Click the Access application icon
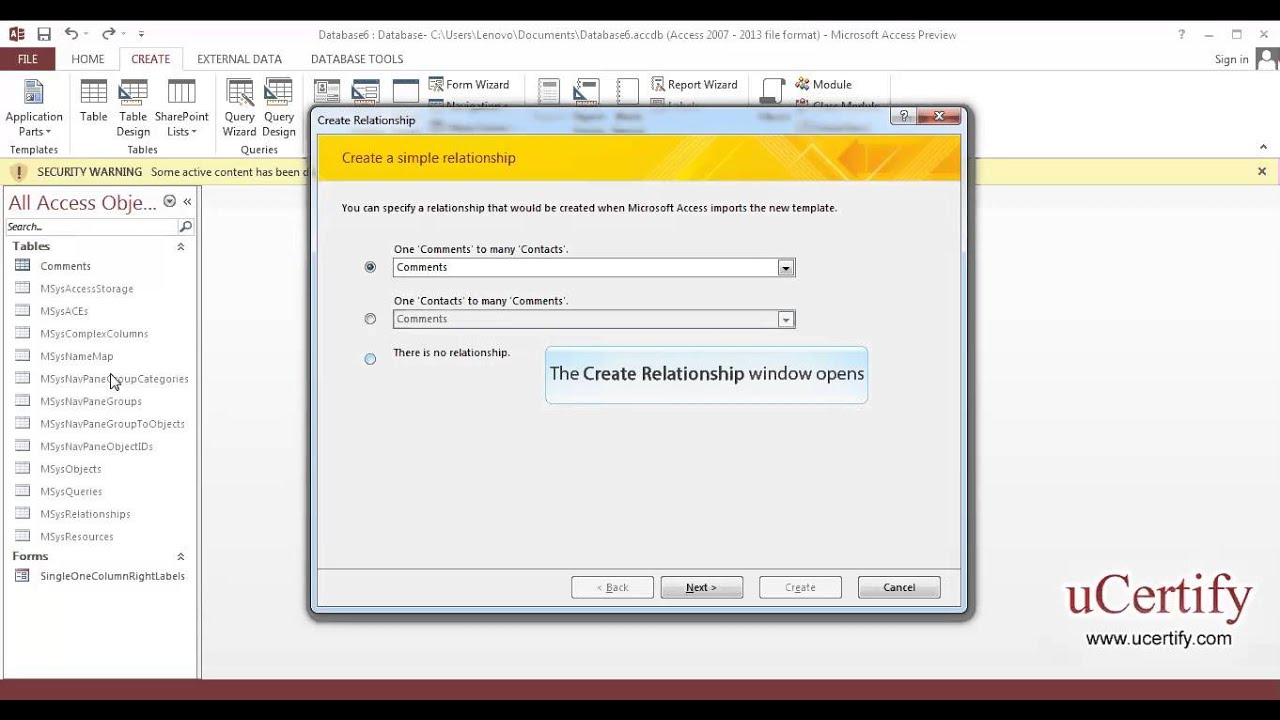This screenshot has height=720, width=1280. tap(17, 34)
